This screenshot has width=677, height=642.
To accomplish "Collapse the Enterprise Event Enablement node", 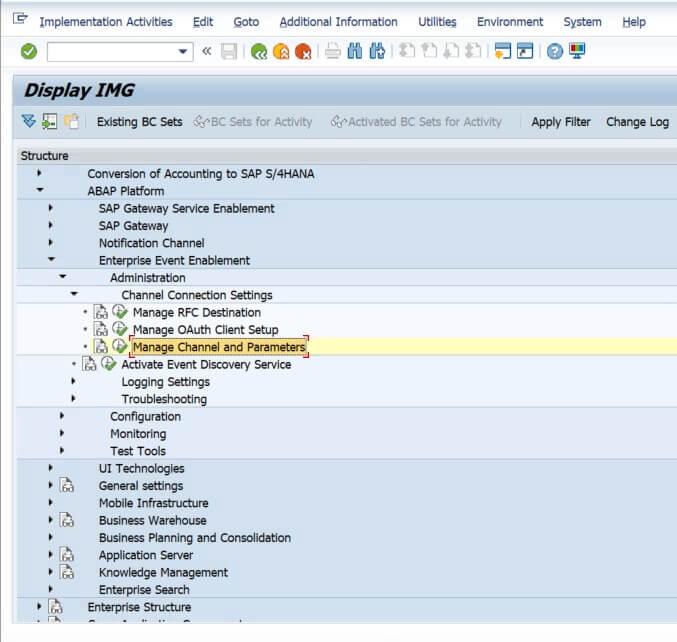I will (x=51, y=259).
